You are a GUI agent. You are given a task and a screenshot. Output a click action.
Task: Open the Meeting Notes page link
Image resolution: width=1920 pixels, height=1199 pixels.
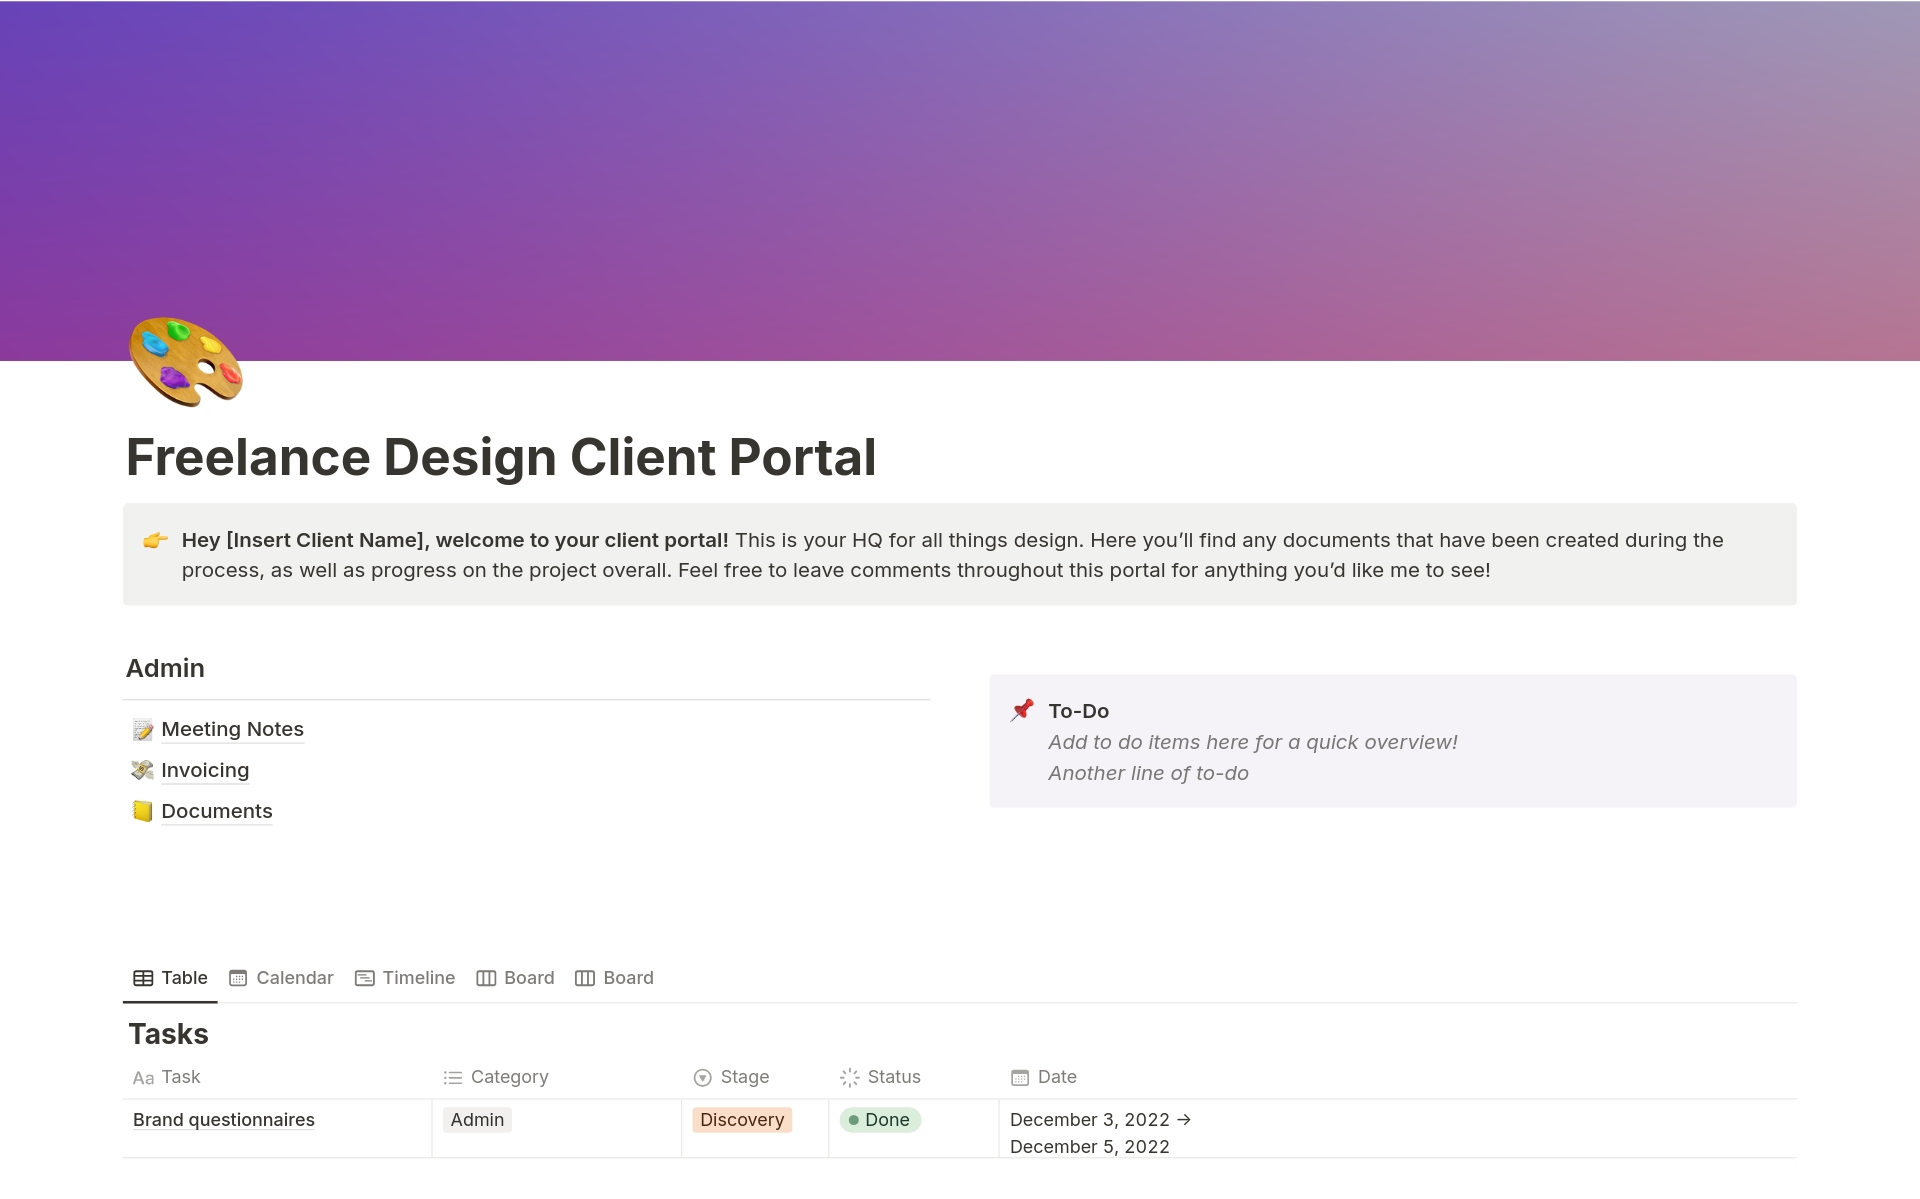(232, 730)
